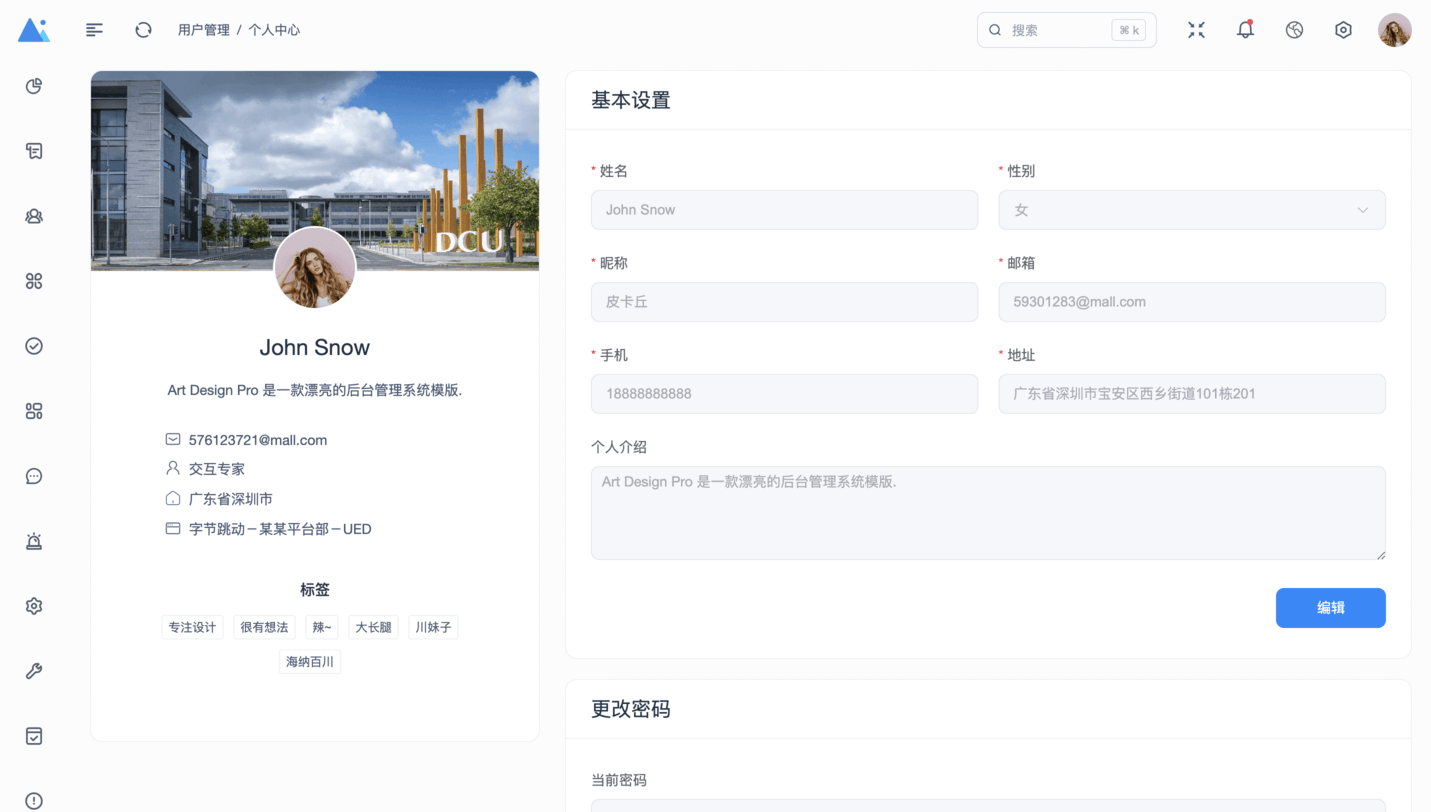Viewport: 1431px width, 812px height.
Task: Click the 姓名 field with John Snow
Action: pos(784,210)
